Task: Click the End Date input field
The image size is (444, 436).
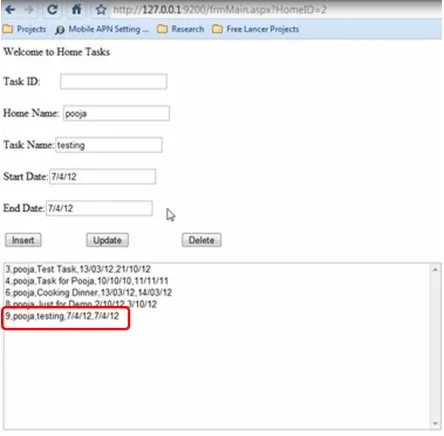Action: (99, 208)
